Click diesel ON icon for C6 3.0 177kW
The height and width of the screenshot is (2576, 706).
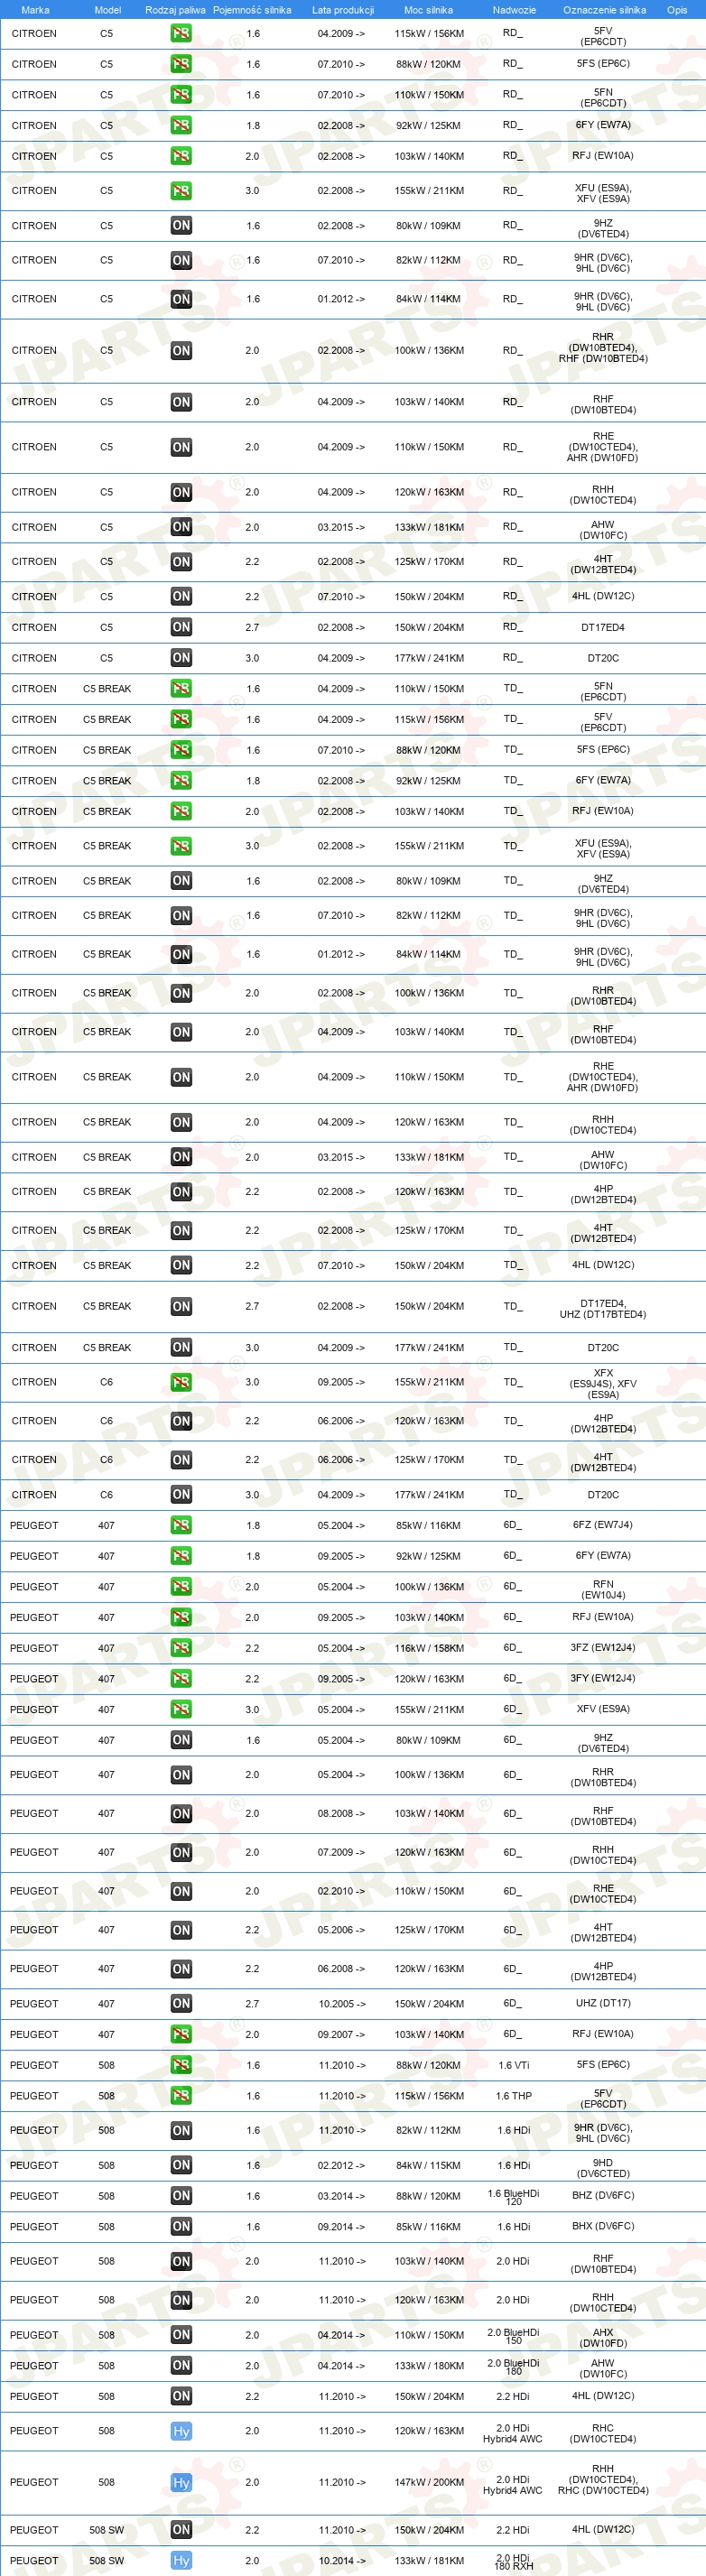(181, 1494)
